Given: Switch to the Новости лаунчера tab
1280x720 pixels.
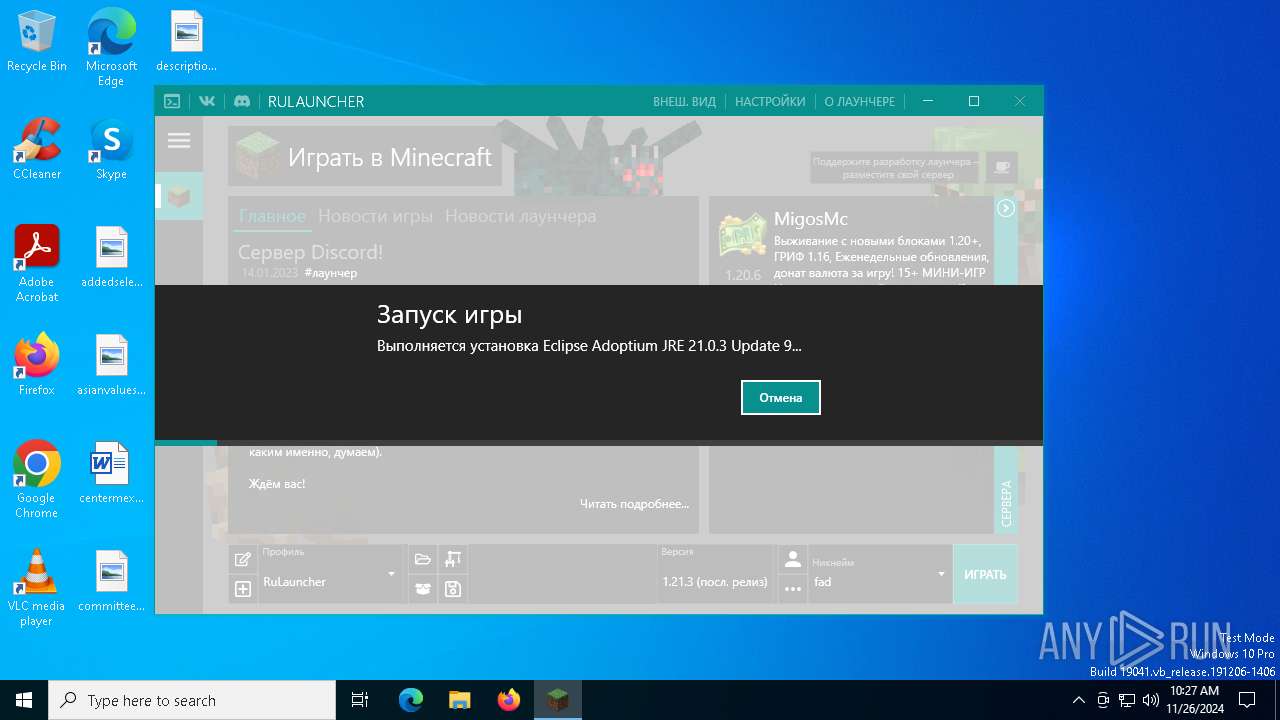Looking at the screenshot, I should (x=520, y=216).
